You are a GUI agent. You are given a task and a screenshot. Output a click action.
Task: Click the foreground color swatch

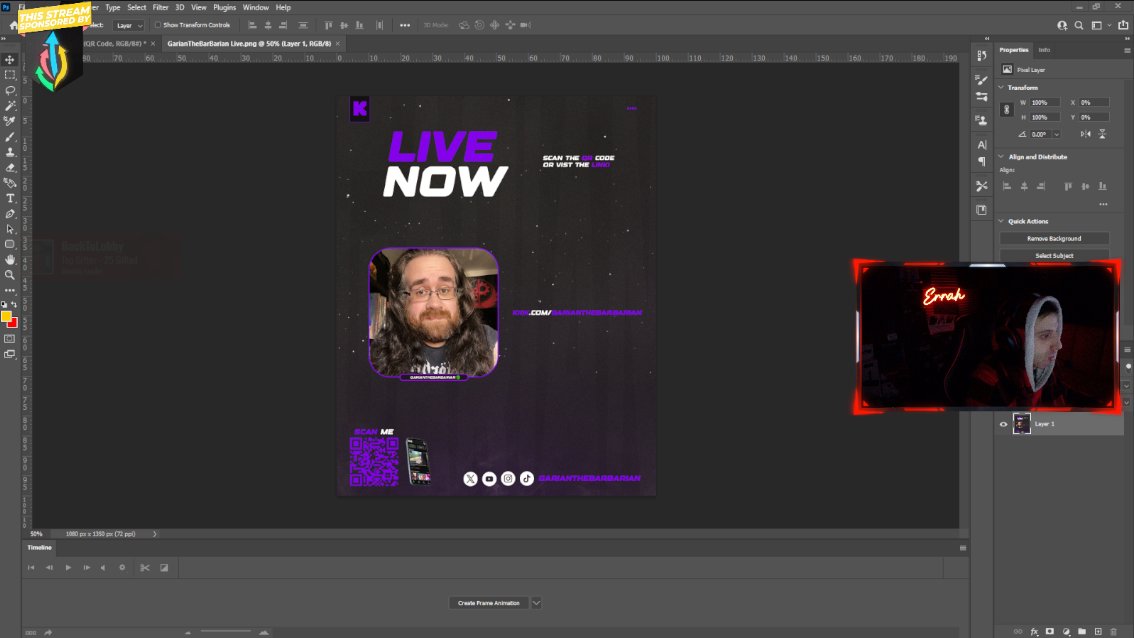pos(4,314)
